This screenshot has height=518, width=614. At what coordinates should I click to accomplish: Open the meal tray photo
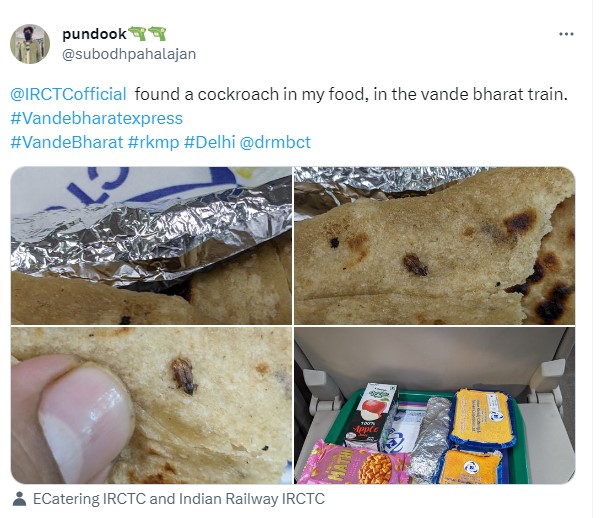pyautogui.click(x=435, y=405)
